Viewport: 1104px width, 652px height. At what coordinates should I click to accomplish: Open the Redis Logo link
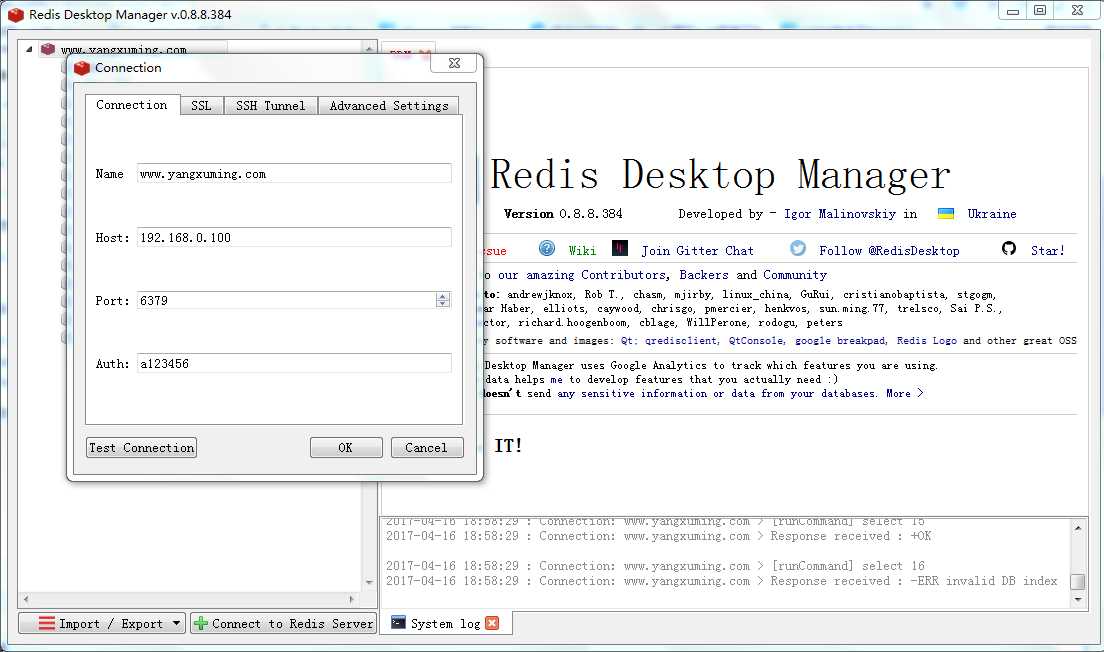pyautogui.click(x=927, y=341)
